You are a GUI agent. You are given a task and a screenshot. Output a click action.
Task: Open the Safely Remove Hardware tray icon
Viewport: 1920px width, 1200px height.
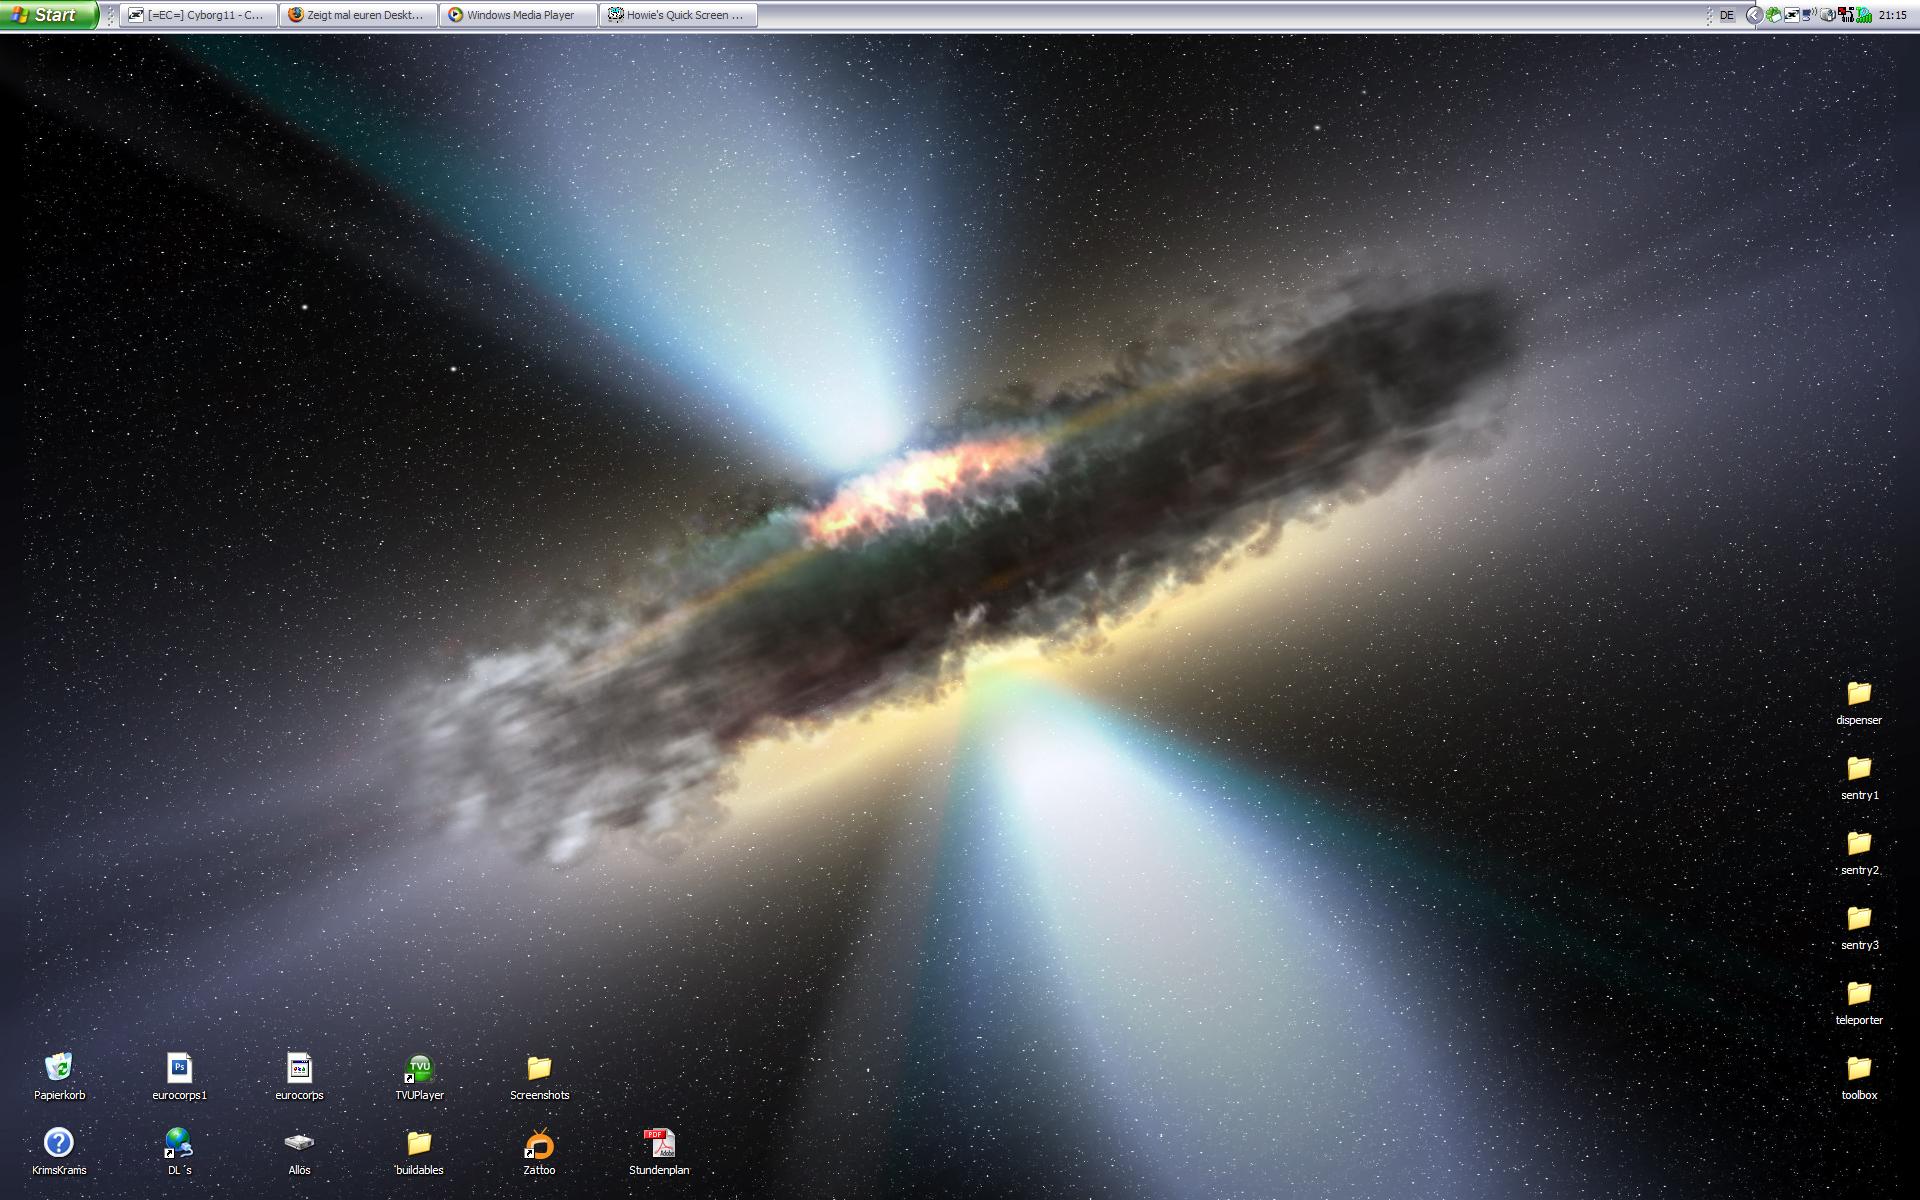[x=1828, y=15]
